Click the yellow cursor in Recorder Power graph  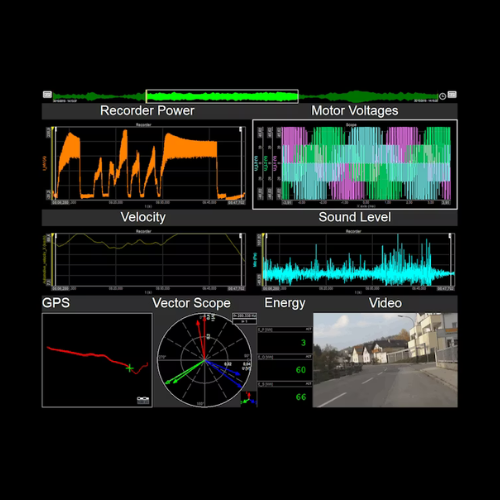coord(53,163)
